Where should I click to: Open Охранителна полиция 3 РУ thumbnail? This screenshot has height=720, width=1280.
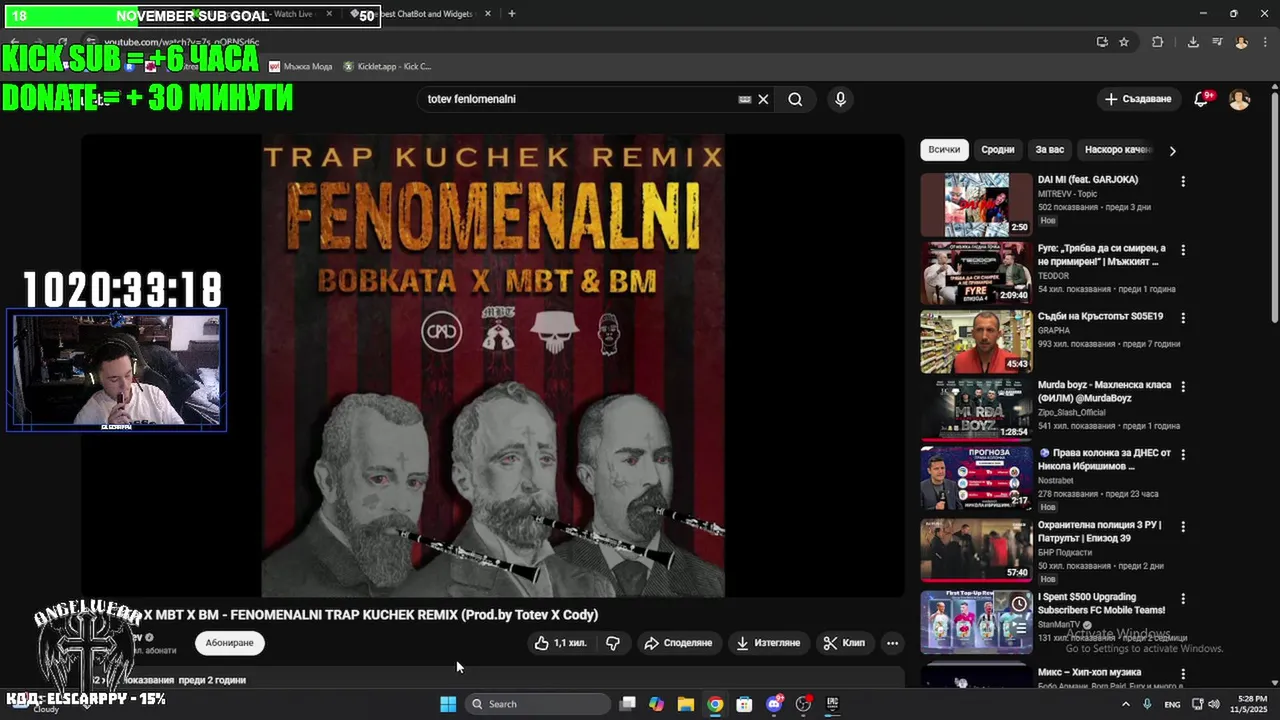pos(976,549)
